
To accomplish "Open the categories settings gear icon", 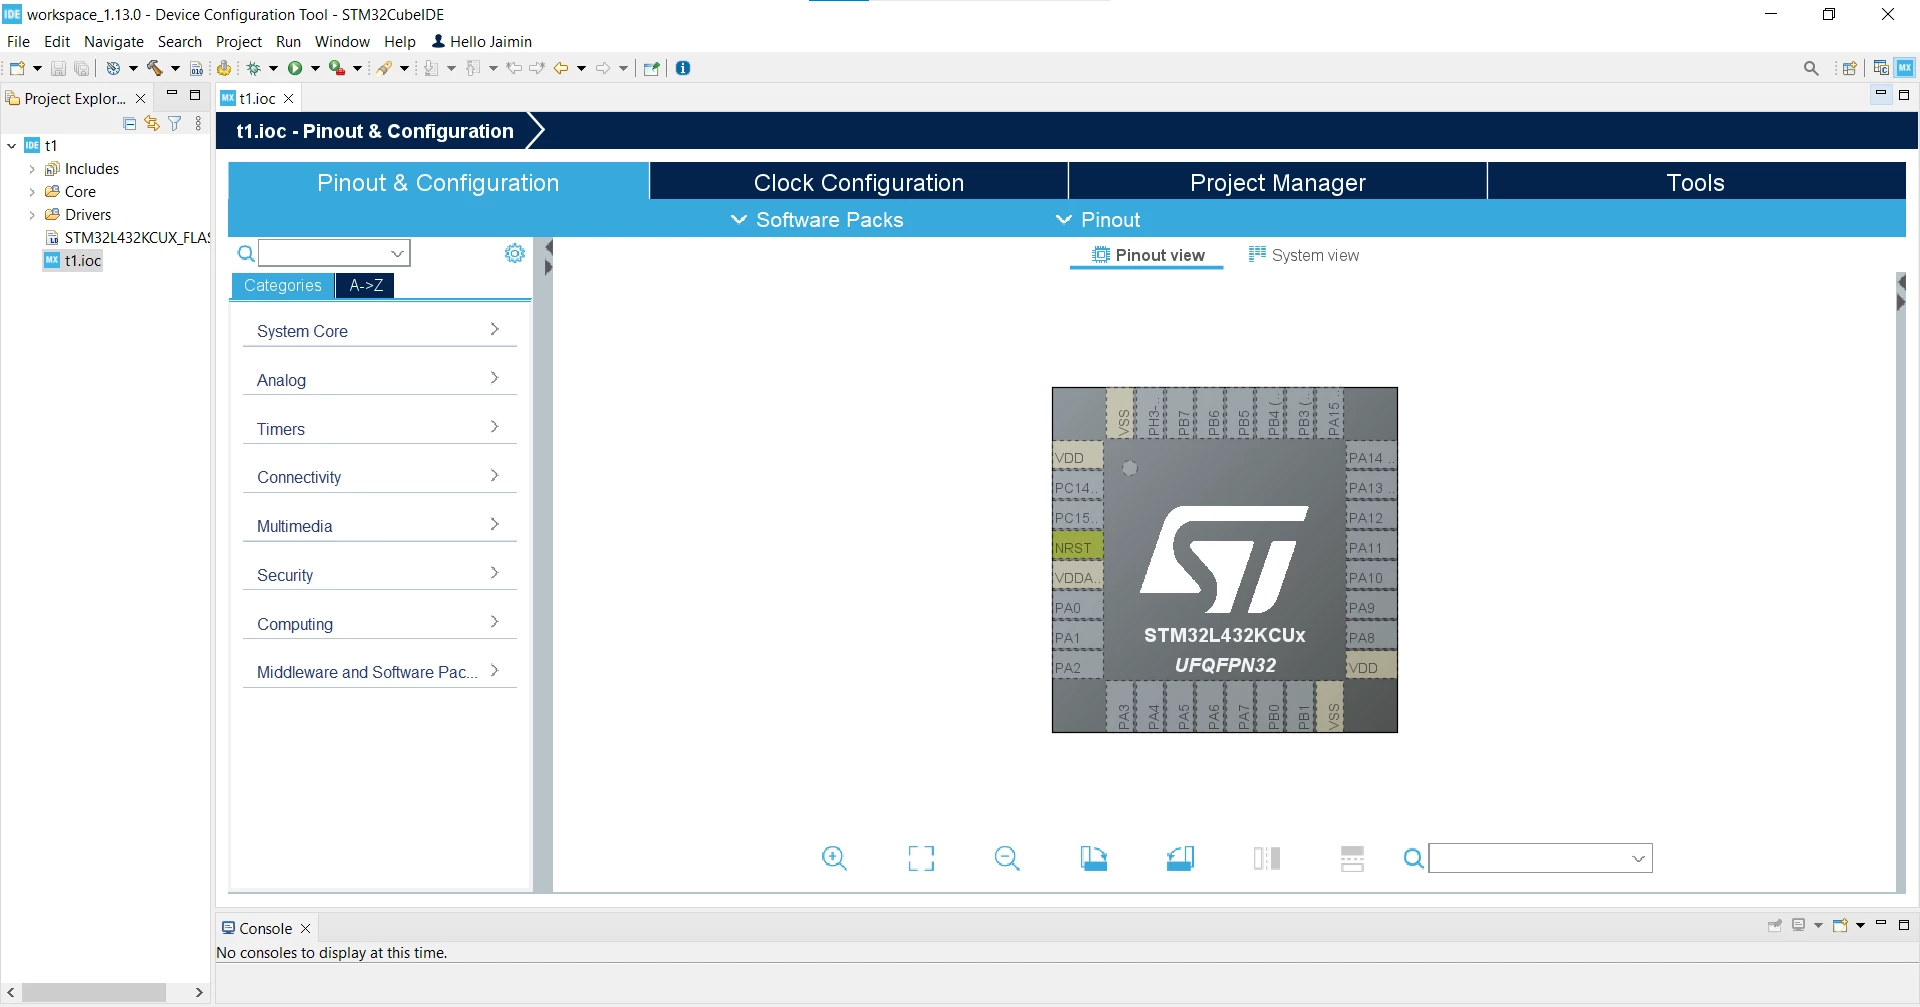I will (515, 253).
